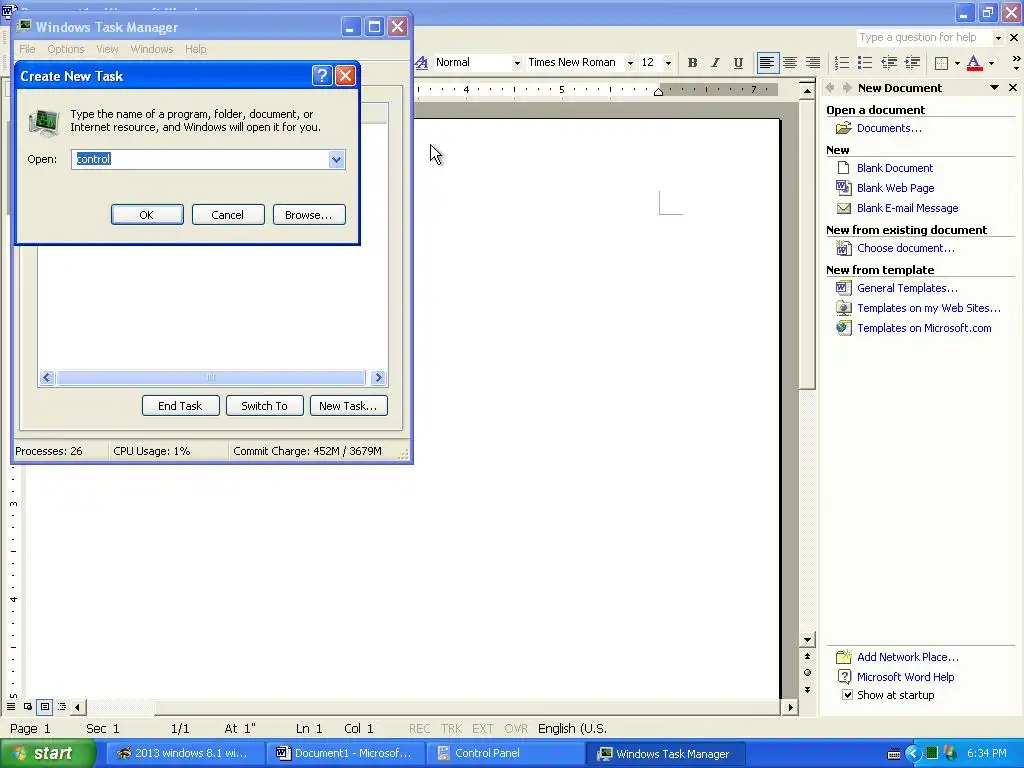Screen dimensions: 1024x768
Task: Toggle Italic formatting in Word toolbar
Action: [715, 63]
